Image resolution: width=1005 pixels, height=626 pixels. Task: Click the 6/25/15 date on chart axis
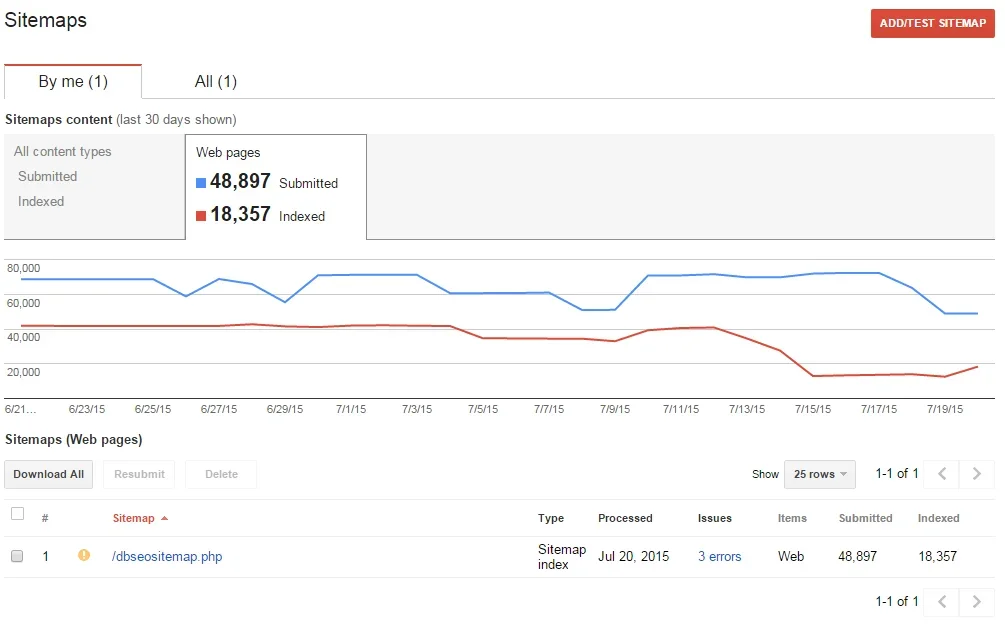(153, 409)
